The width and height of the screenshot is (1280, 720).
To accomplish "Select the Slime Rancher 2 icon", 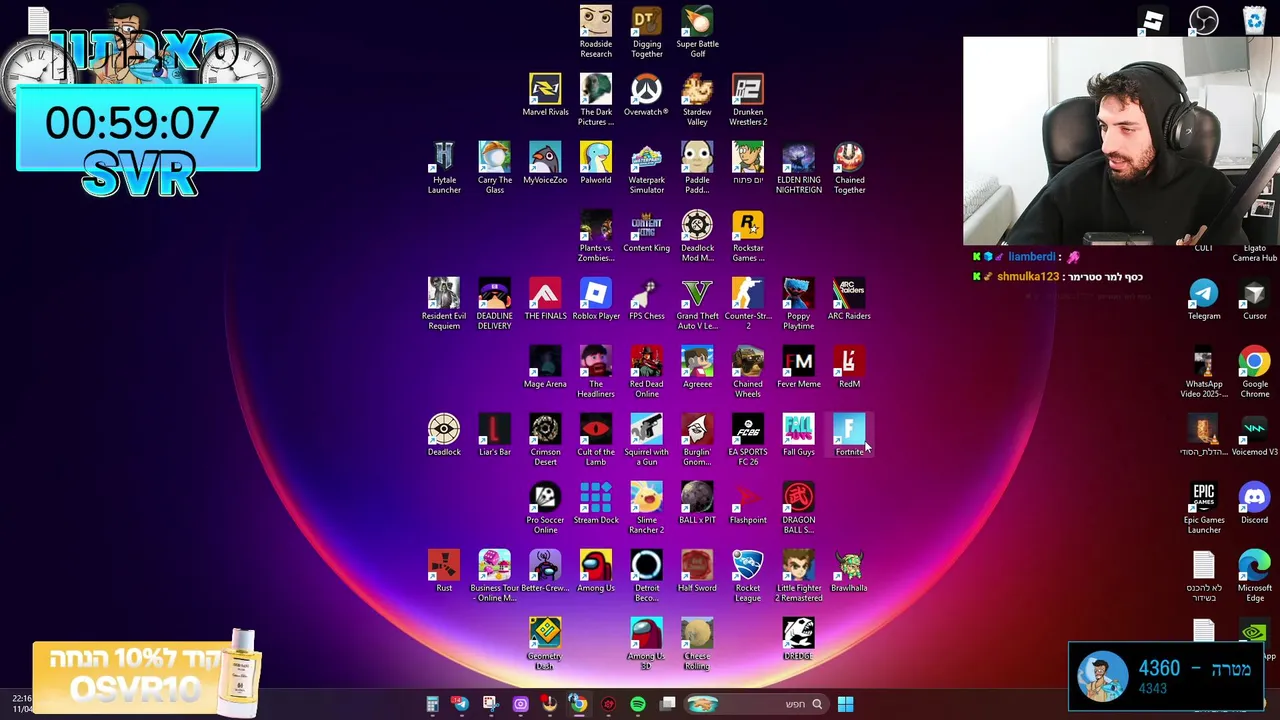I will point(646,508).
